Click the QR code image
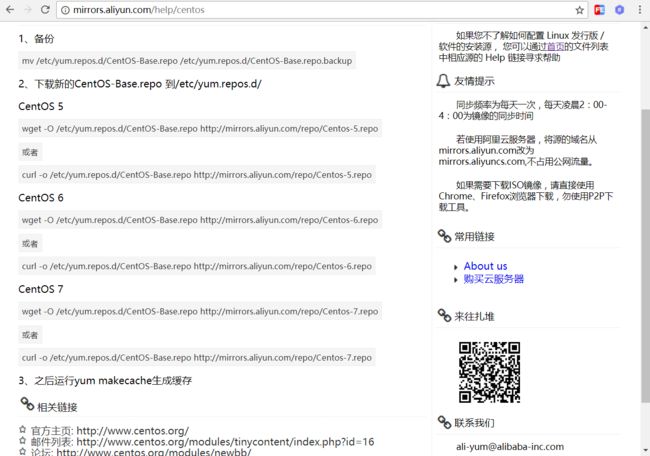This screenshot has width=650, height=456. tap(489, 372)
